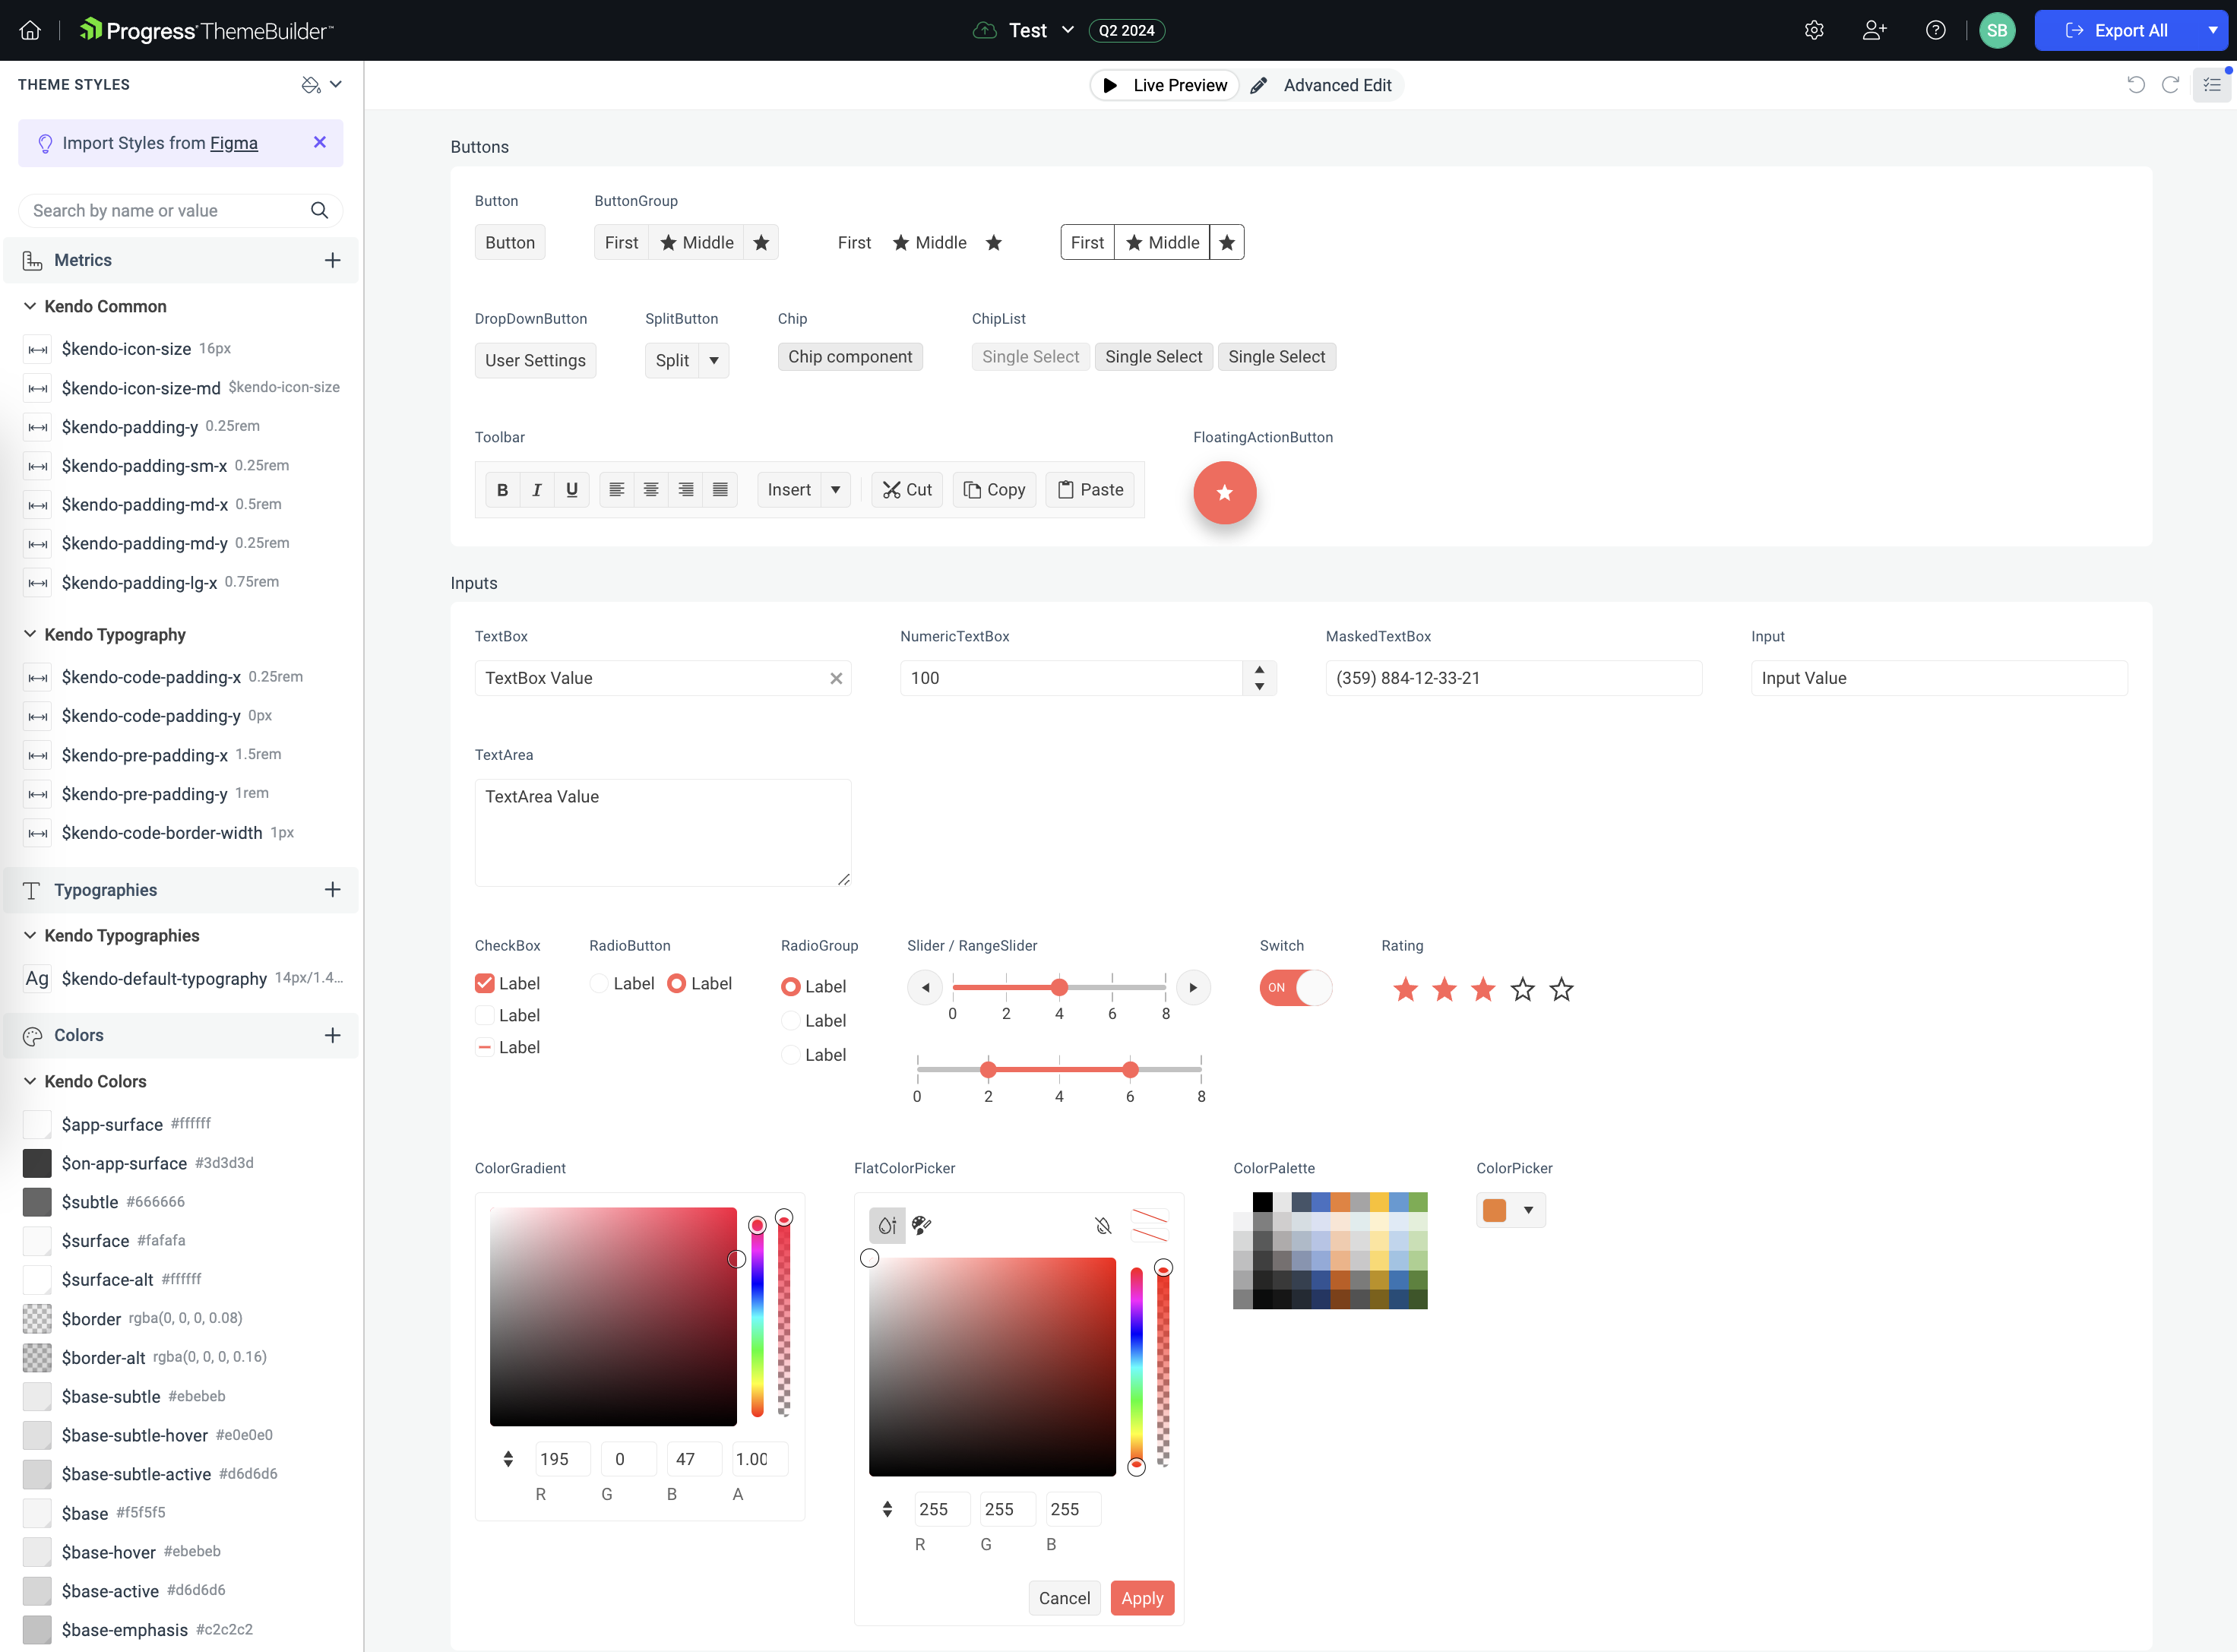Click the Apply button in ColorPicker
Viewport: 2237px width, 1652px height.
[1141, 1598]
